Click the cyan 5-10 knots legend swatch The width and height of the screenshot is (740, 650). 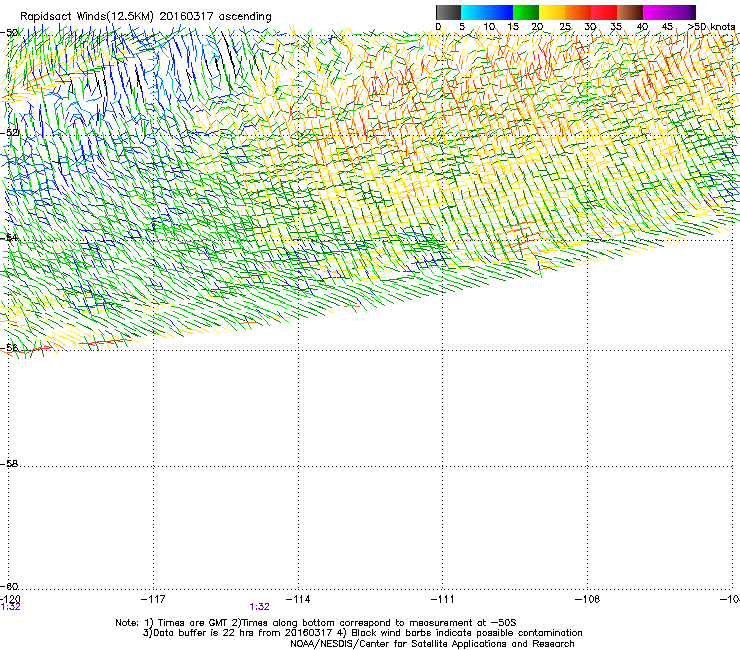(x=474, y=12)
